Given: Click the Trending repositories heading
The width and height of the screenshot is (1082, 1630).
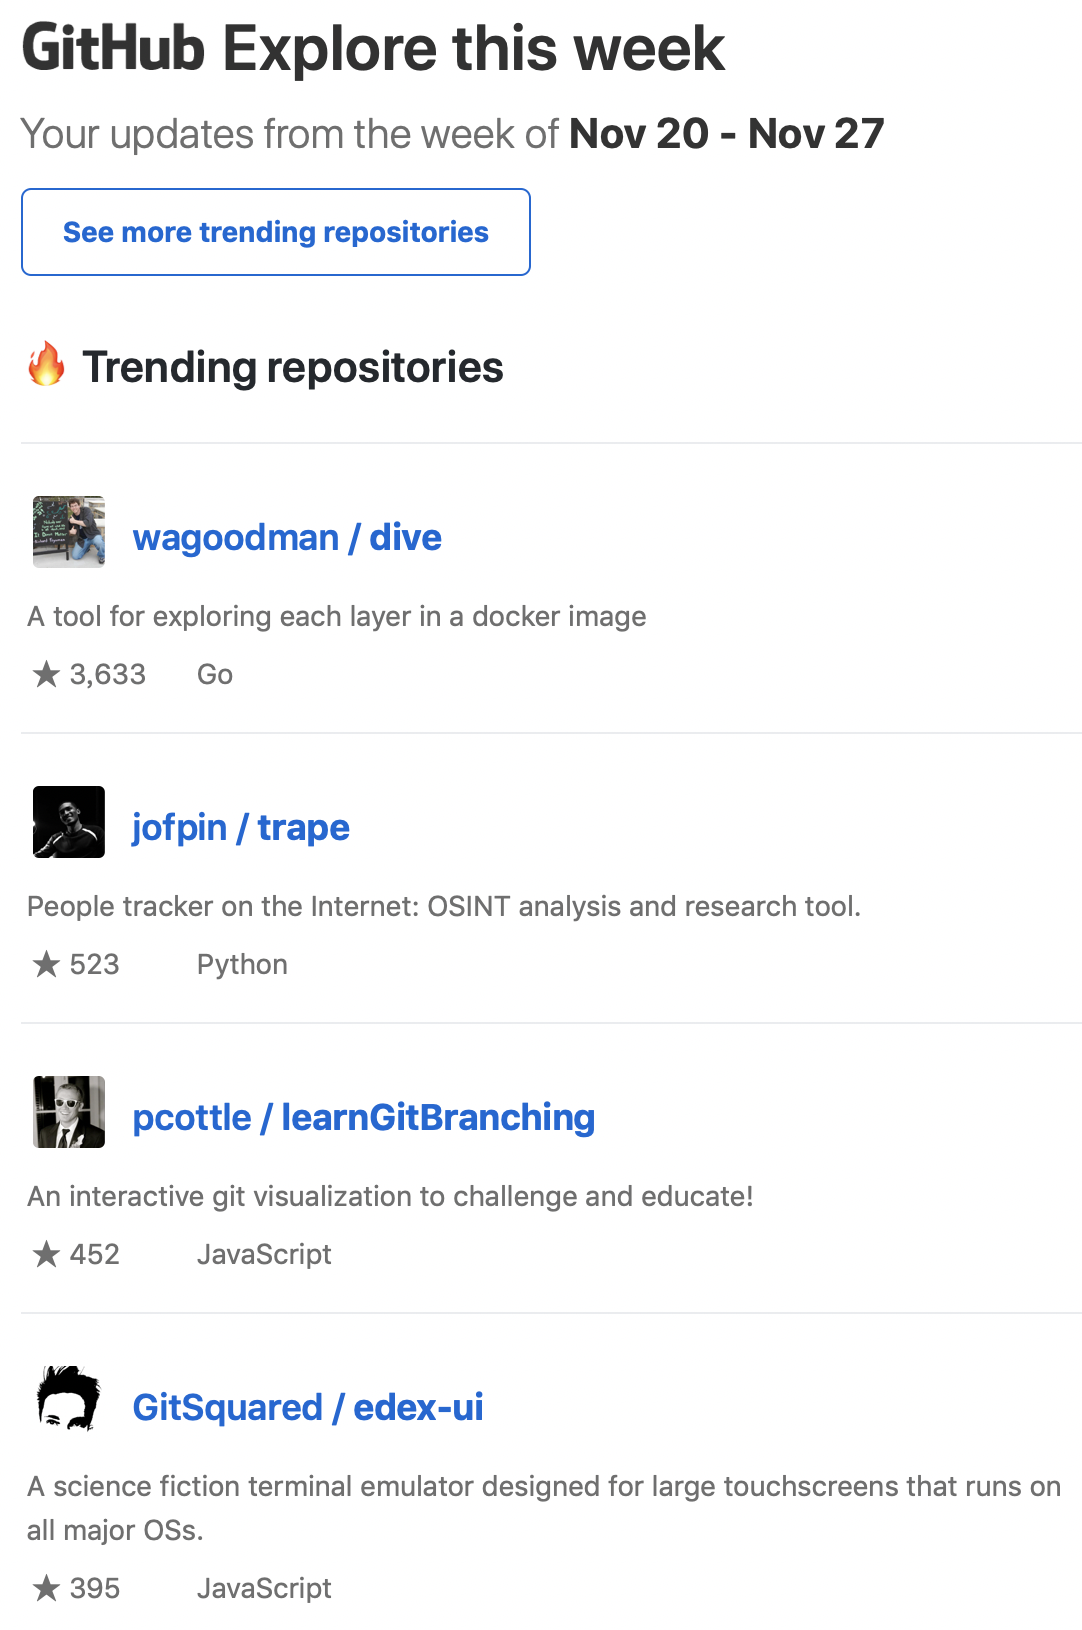Looking at the screenshot, I should tap(293, 367).
